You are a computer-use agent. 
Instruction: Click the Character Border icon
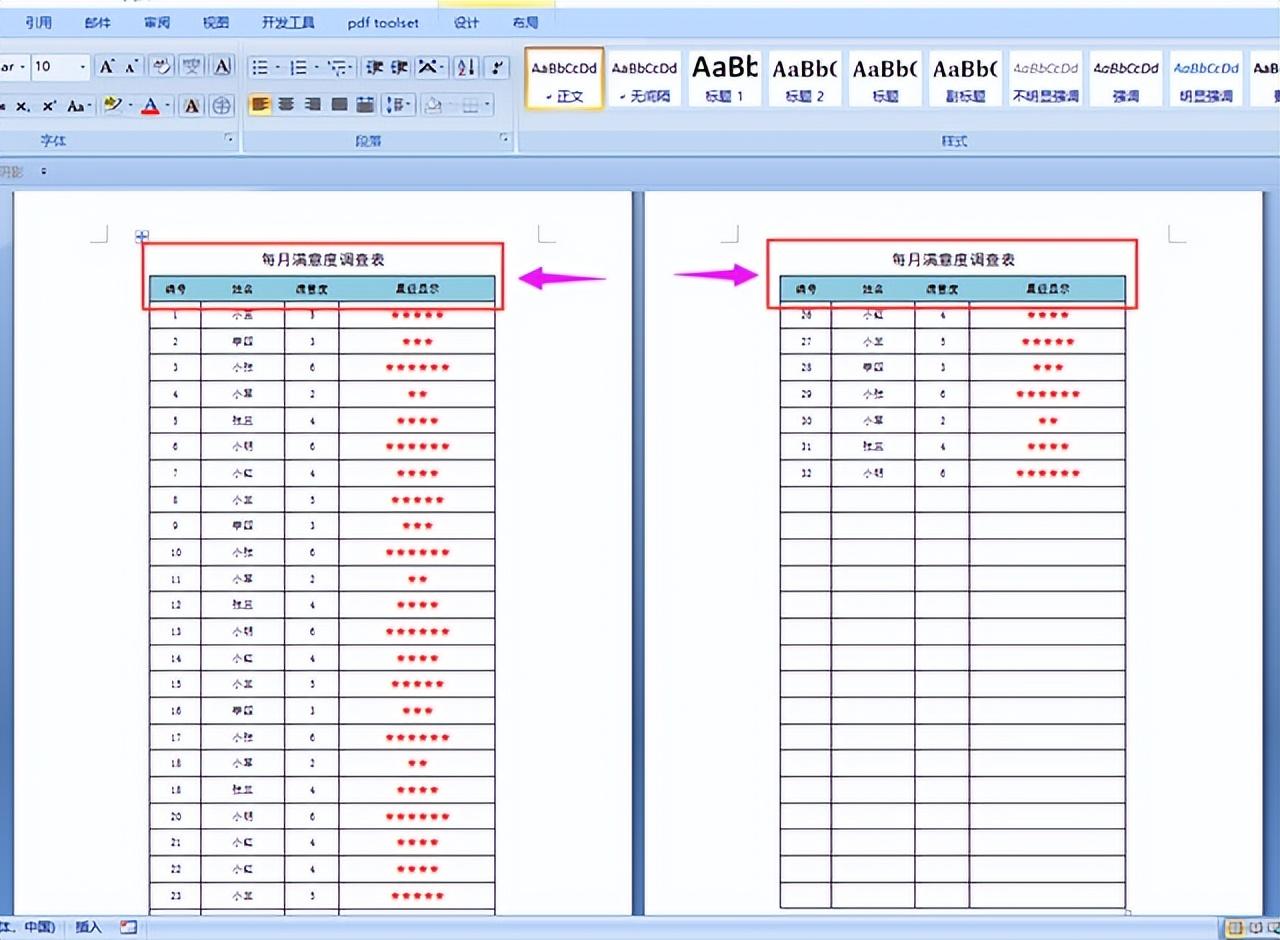(x=223, y=68)
